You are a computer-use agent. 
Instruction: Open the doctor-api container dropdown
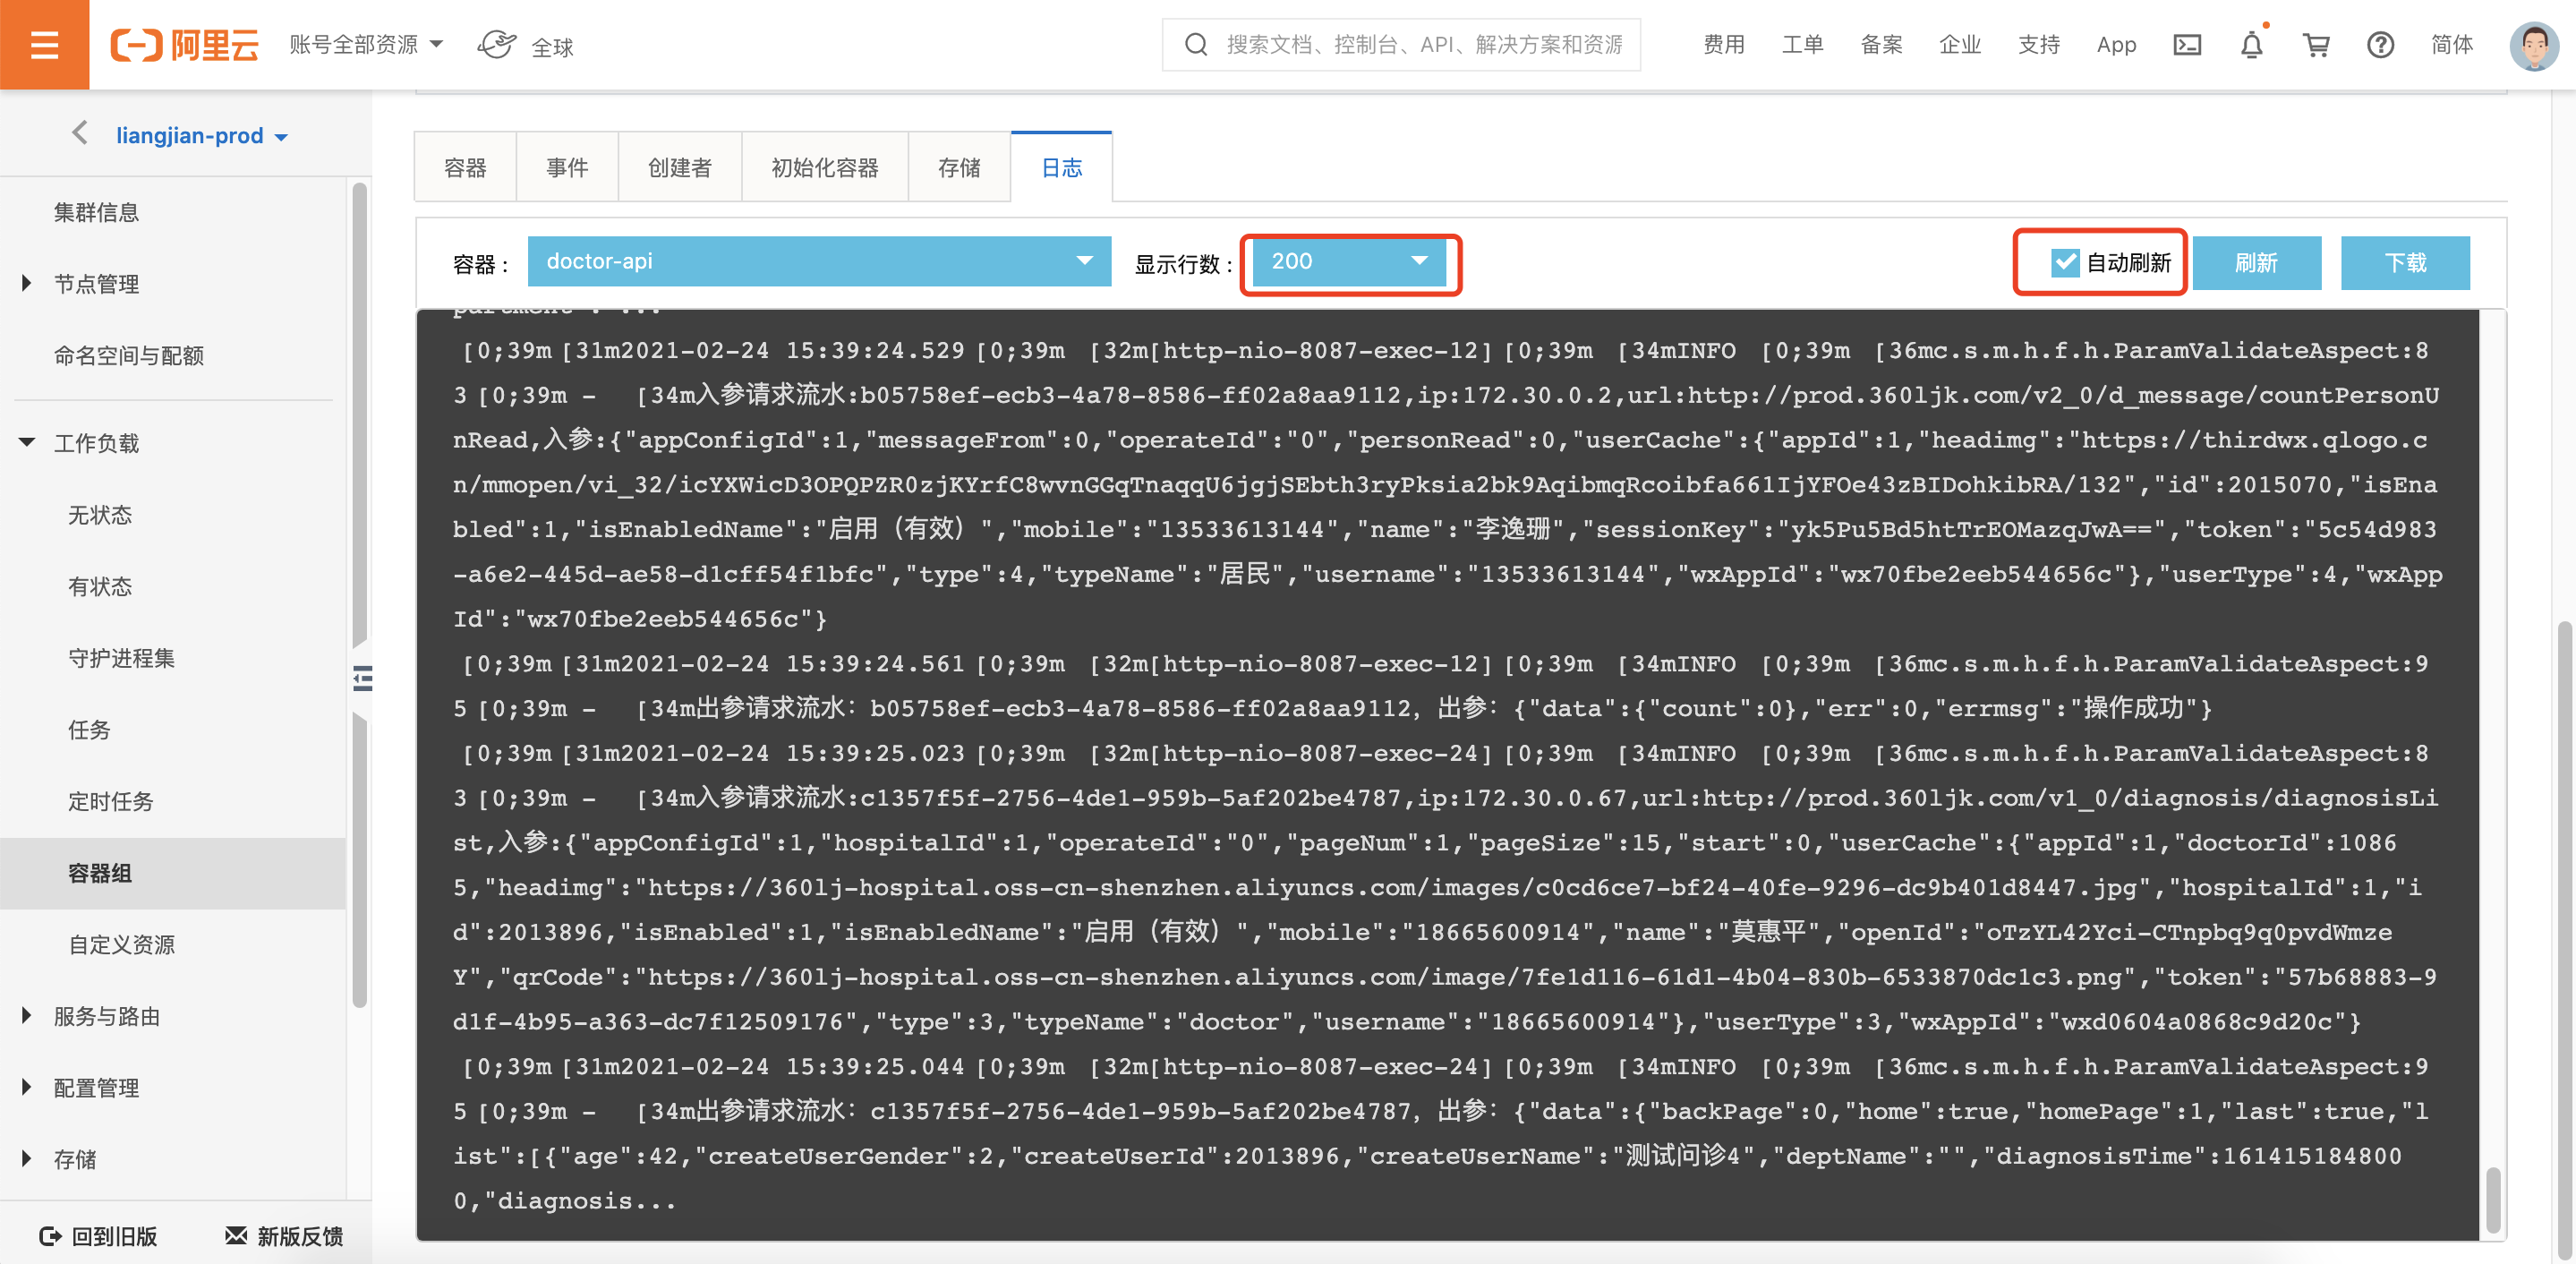click(818, 262)
